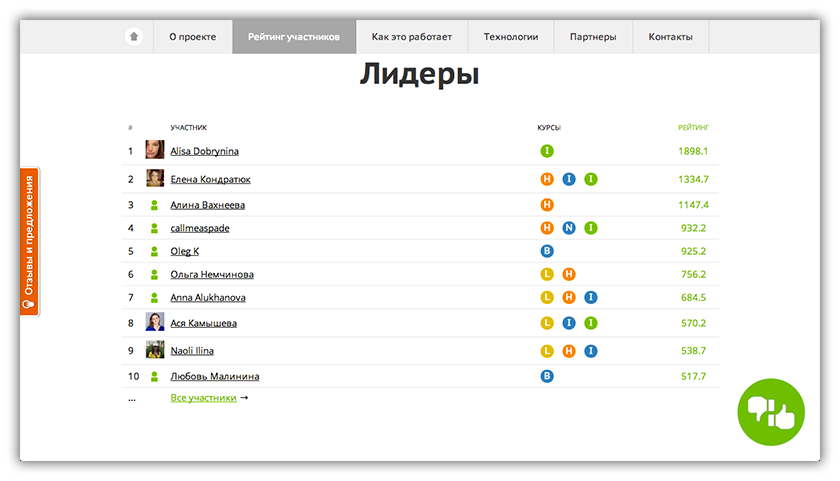Click the rating value 925.2
840x481 pixels.
click(693, 251)
